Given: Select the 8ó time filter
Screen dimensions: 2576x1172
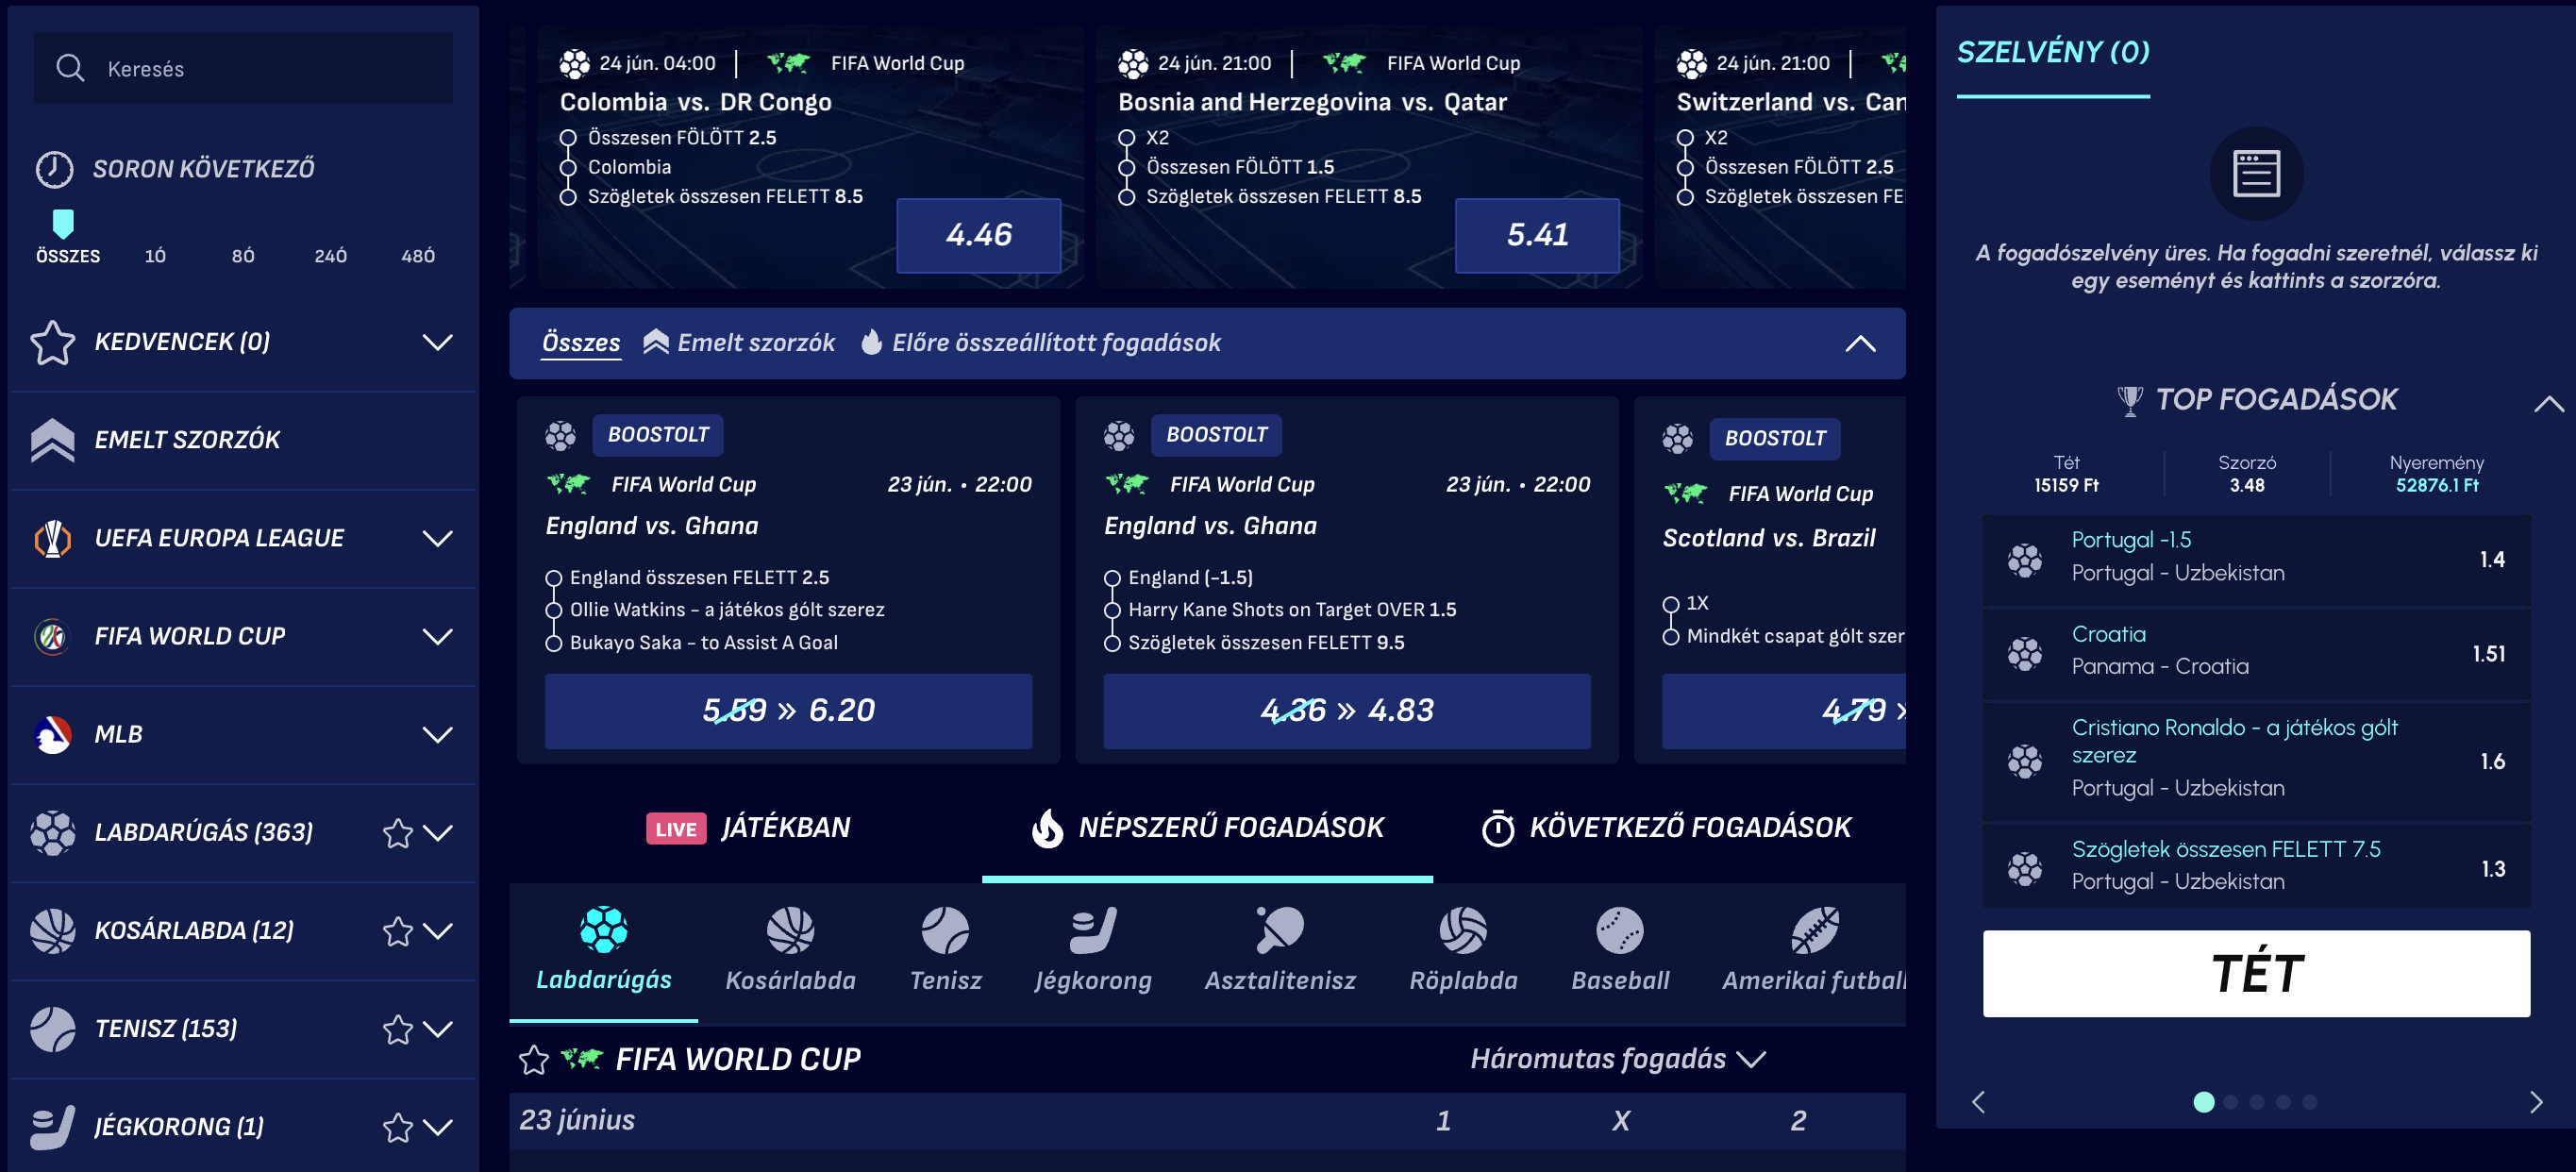Looking at the screenshot, I should pos(243,256).
